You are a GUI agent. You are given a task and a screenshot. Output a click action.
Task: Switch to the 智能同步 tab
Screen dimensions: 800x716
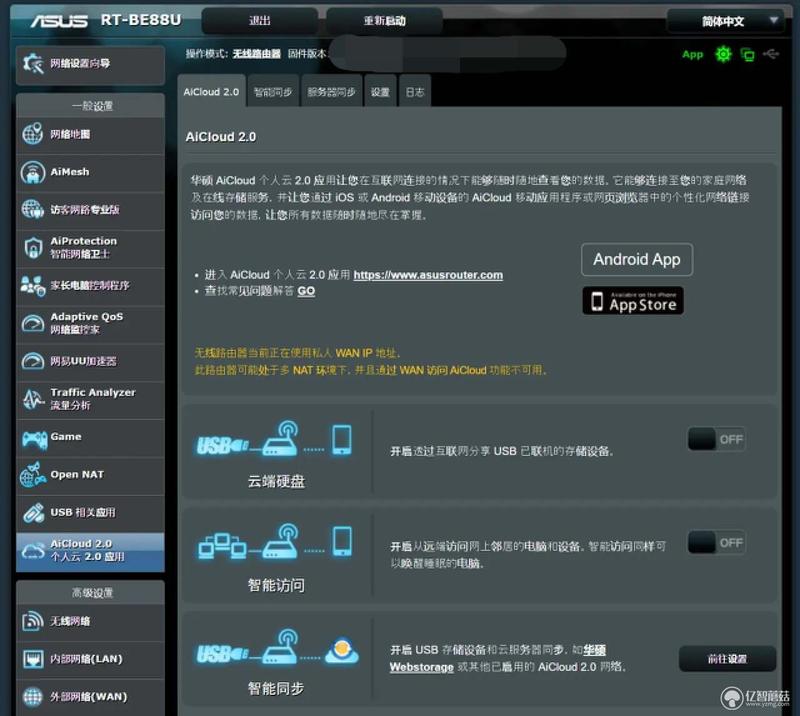(273, 92)
